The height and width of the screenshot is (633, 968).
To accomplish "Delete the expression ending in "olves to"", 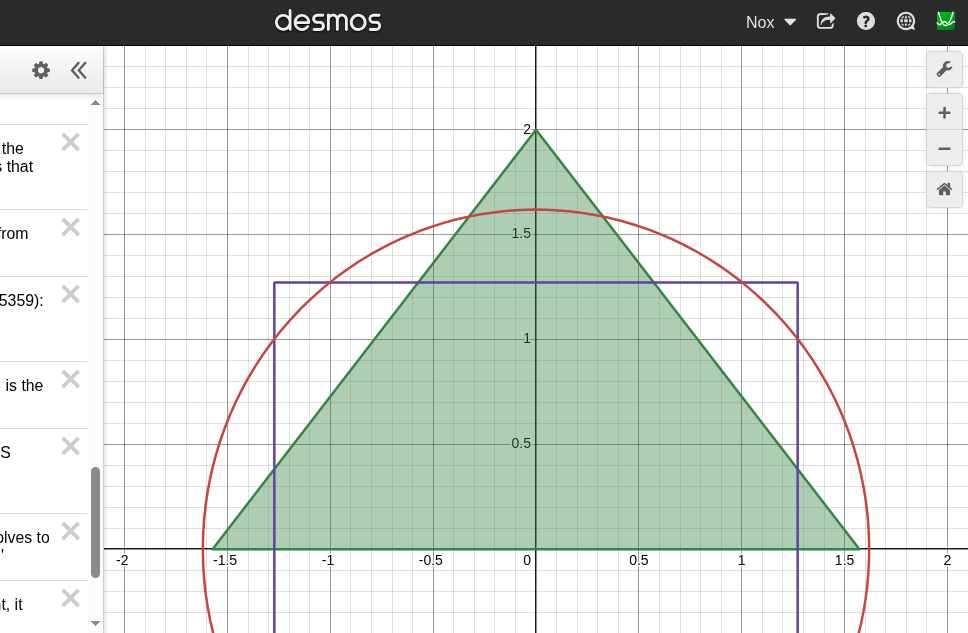I will tap(71, 532).
